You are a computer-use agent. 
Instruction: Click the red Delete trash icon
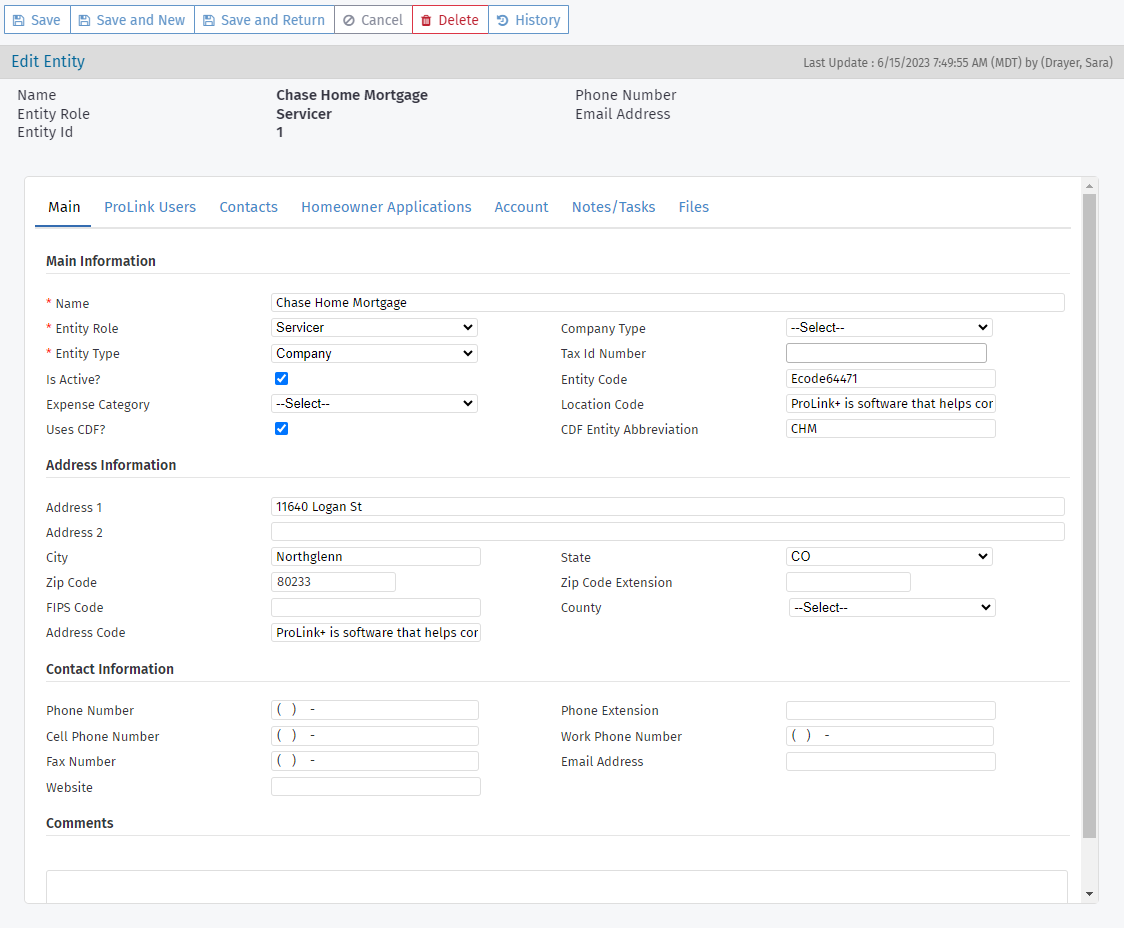click(427, 20)
